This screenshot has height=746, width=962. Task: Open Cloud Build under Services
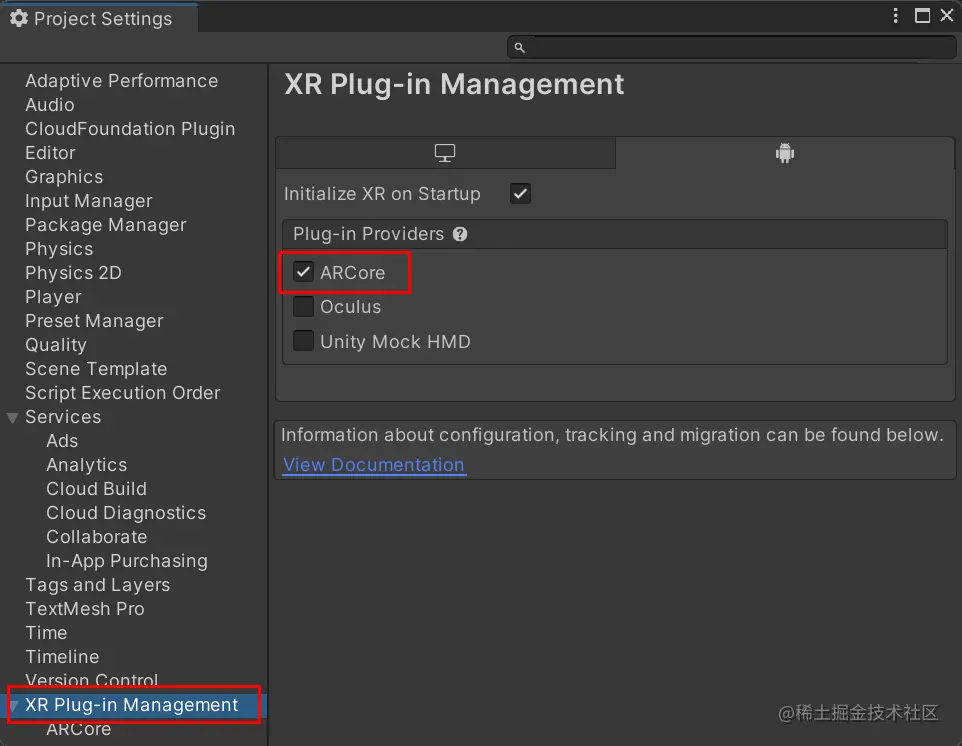(x=96, y=488)
